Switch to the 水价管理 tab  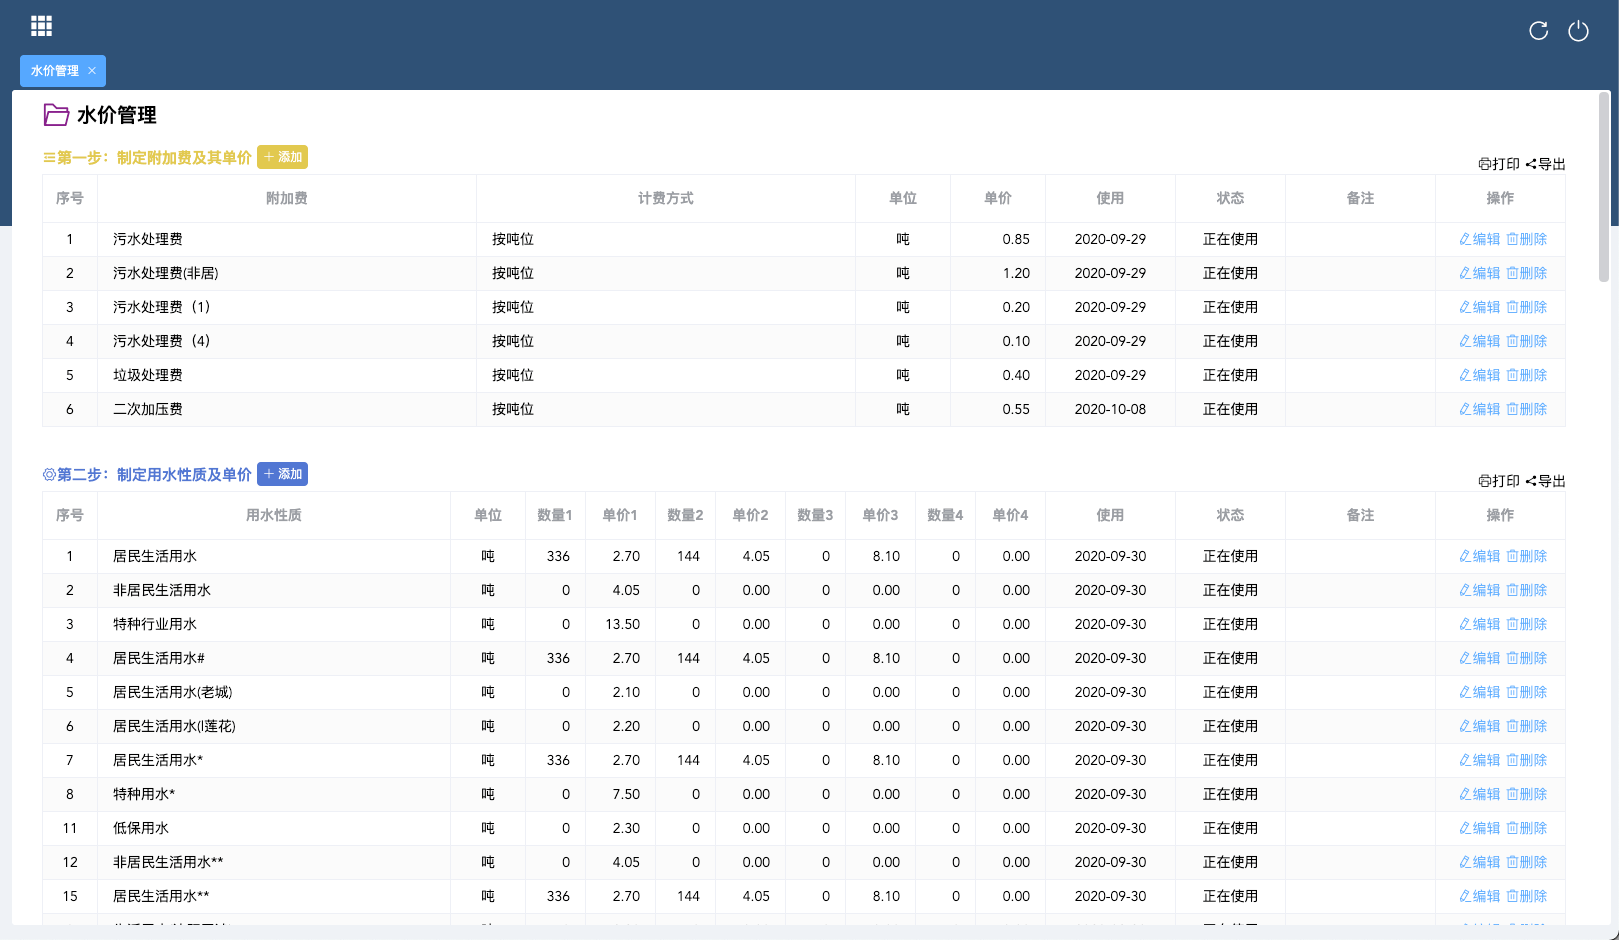pos(54,71)
